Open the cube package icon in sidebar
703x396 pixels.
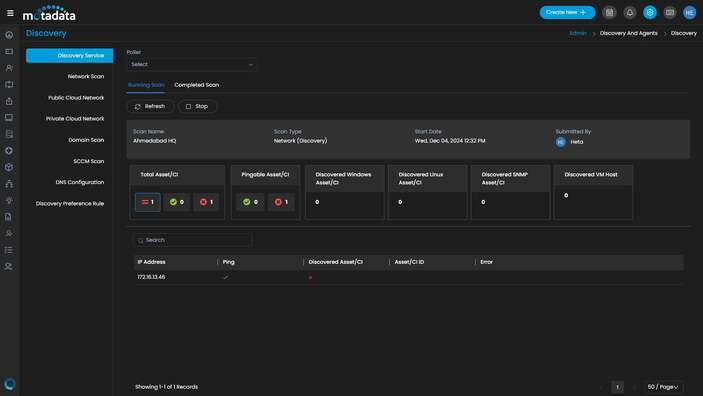point(9,167)
